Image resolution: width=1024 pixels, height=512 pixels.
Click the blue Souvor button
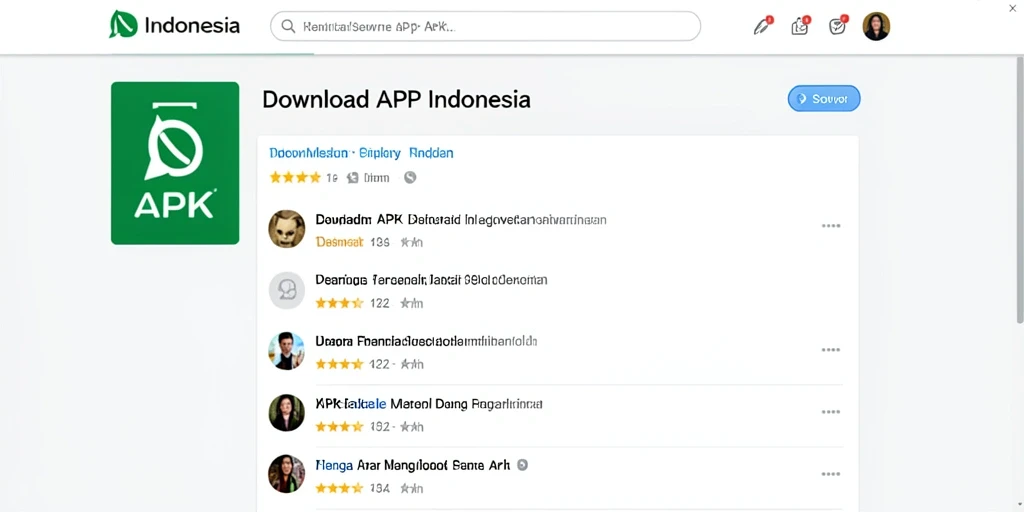click(x=824, y=99)
